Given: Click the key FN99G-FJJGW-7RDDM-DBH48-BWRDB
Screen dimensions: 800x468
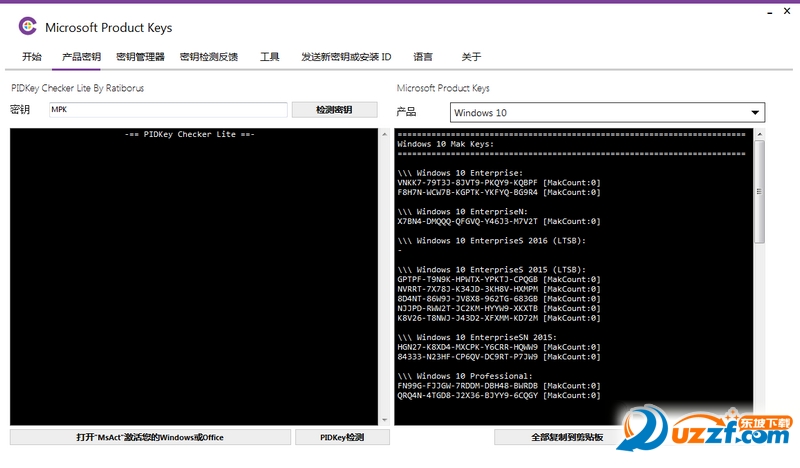Looking at the screenshot, I should click(467, 386).
